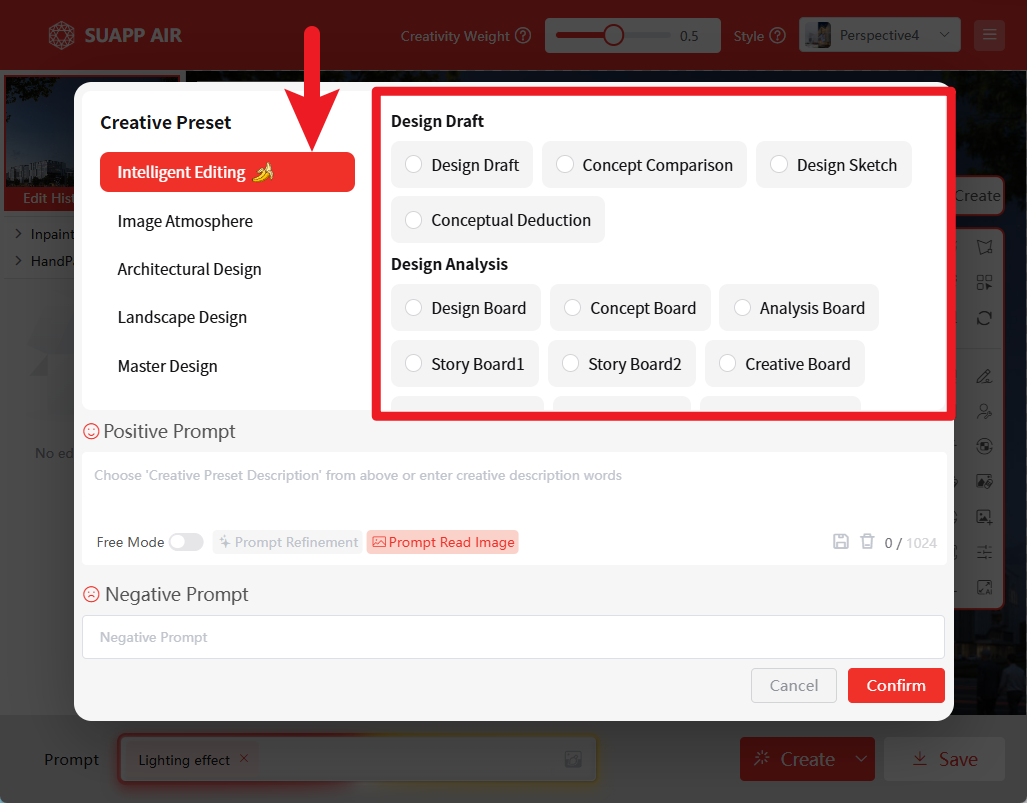Viewport: 1027px width, 803px height.
Task: Open the Style dropdown showing Perspective4
Action: 880,35
